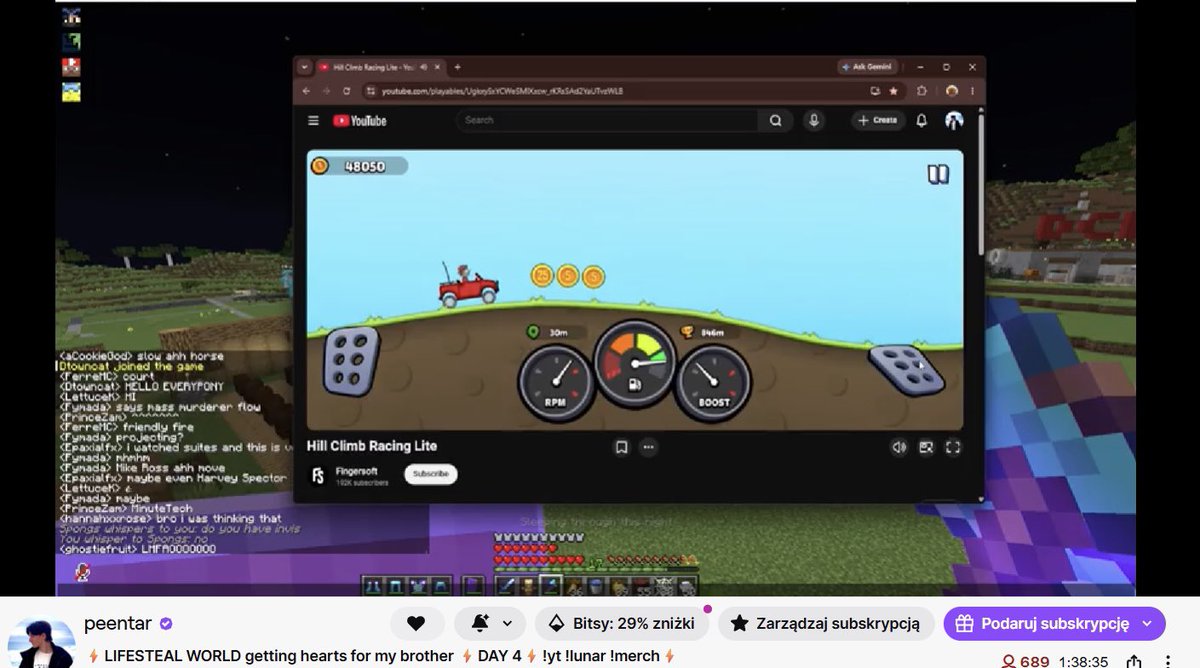Image resolution: width=1200 pixels, height=668 pixels.
Task: Click Podaruj subskrypcję gift button
Action: click(1054, 623)
